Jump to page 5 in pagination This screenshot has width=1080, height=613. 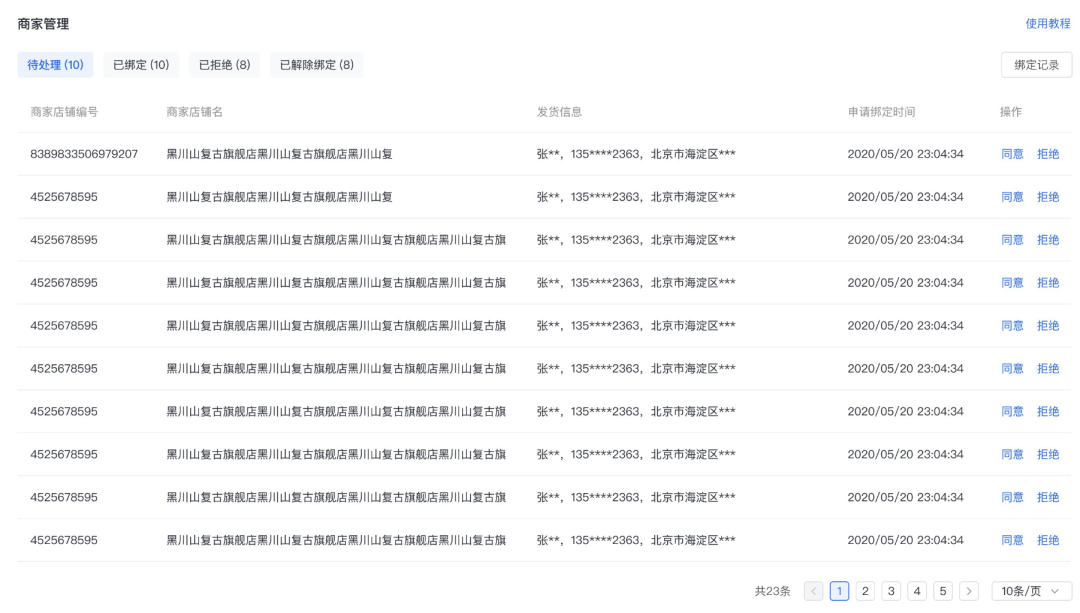pos(943,591)
